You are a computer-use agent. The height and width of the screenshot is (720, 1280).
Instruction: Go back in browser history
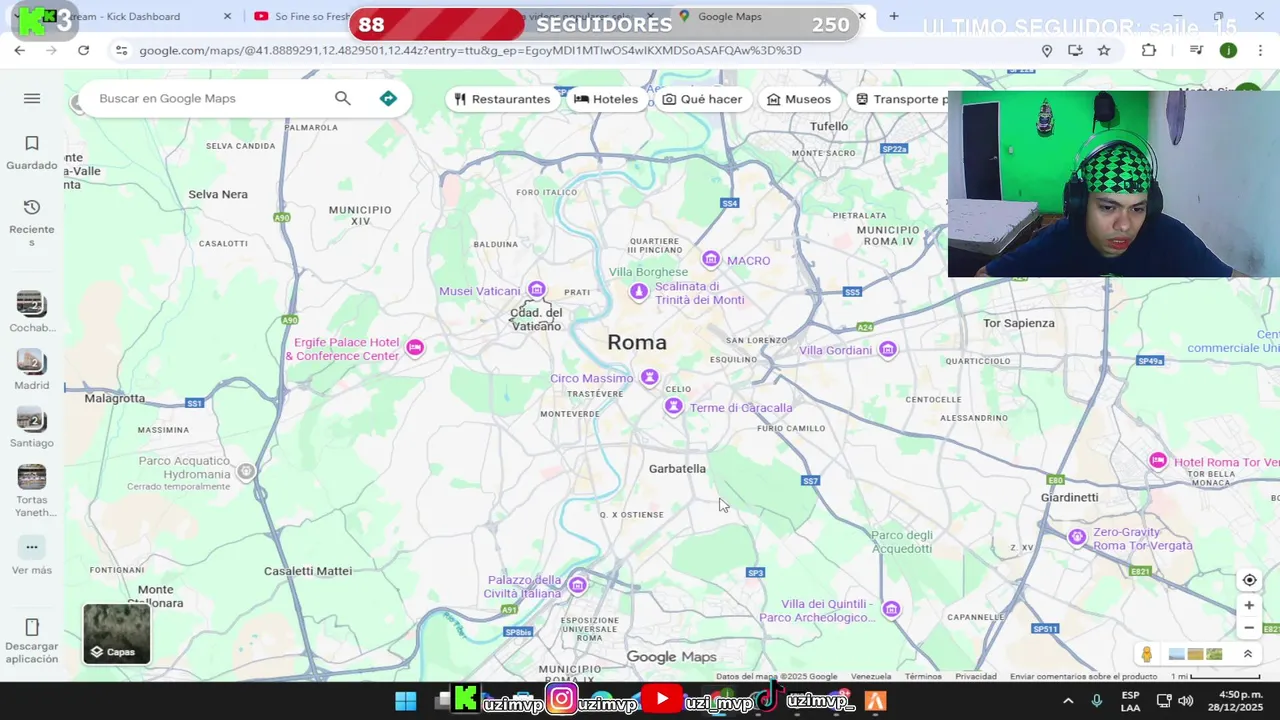point(20,50)
